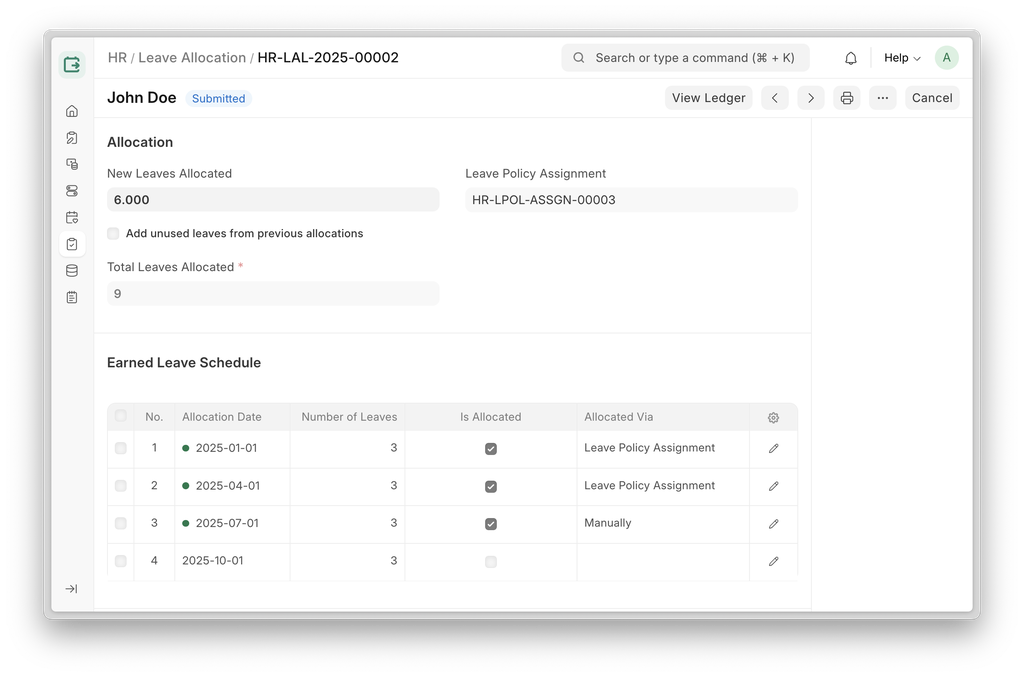
Task: Expand the sidebar using the bottom arrow icon
Action: (71, 589)
